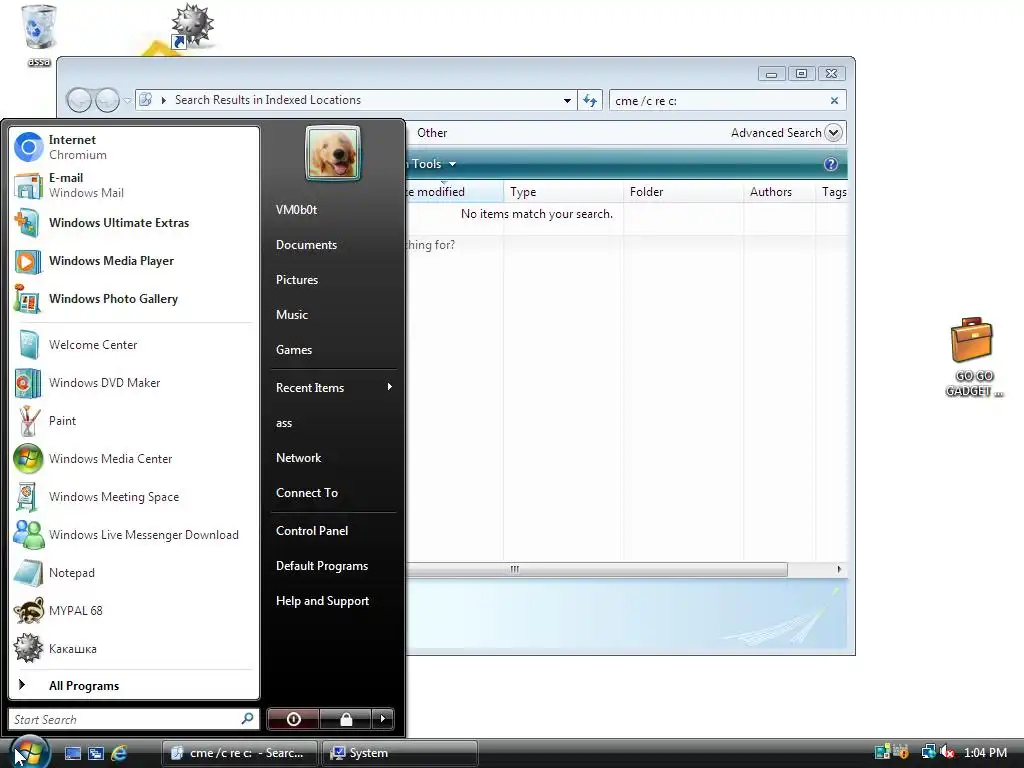
Task: Click Switch between windows quick launch icon
Action: [x=96, y=753]
